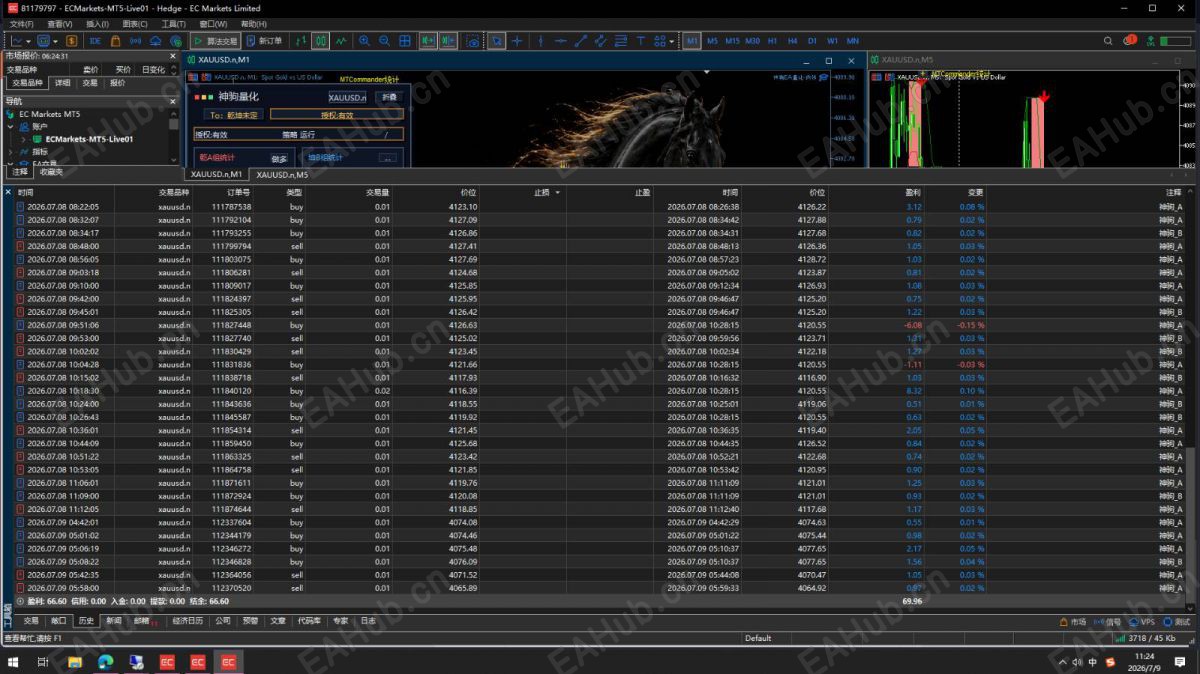Open the notification icon with red badge

[1130, 41]
